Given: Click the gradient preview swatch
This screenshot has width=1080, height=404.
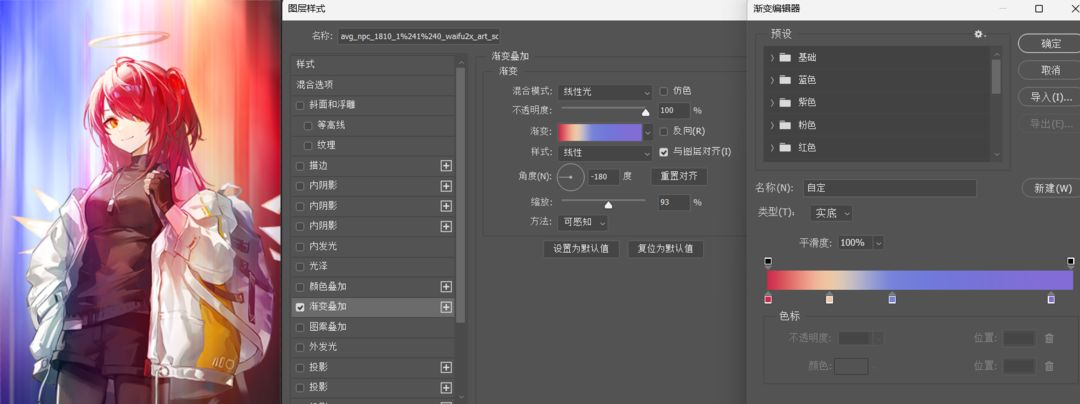Looking at the screenshot, I should click(x=599, y=131).
